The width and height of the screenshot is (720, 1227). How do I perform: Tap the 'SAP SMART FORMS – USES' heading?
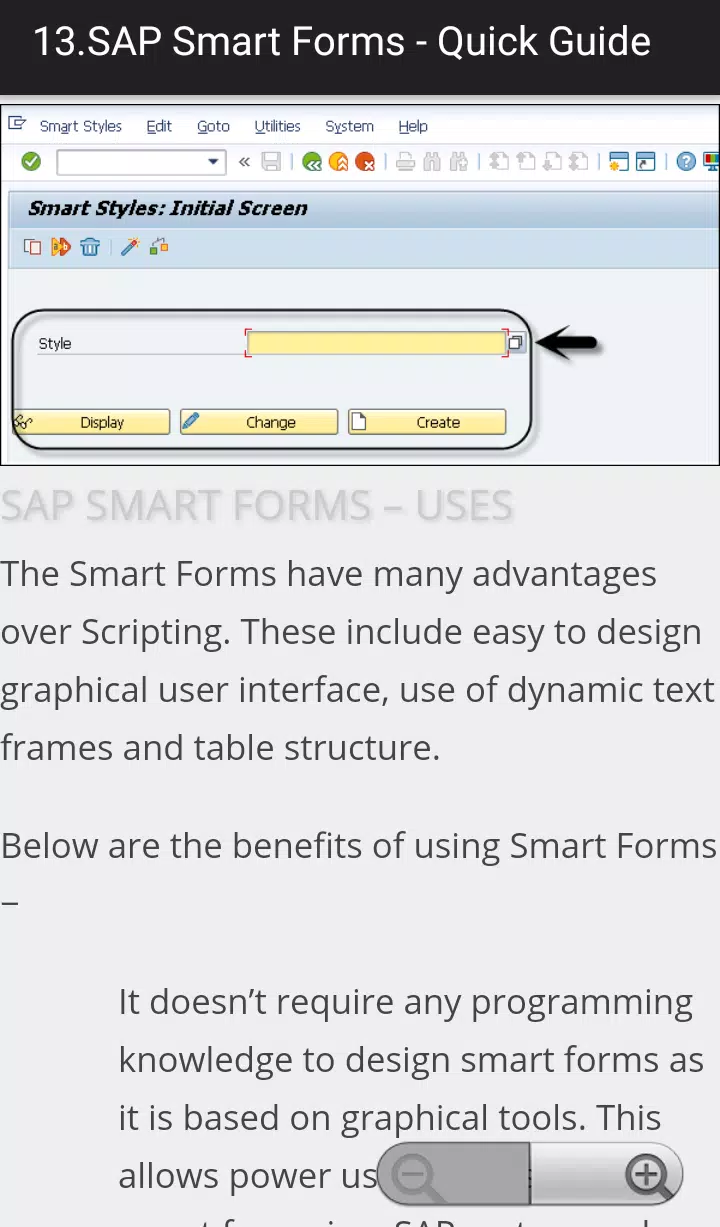tap(257, 506)
